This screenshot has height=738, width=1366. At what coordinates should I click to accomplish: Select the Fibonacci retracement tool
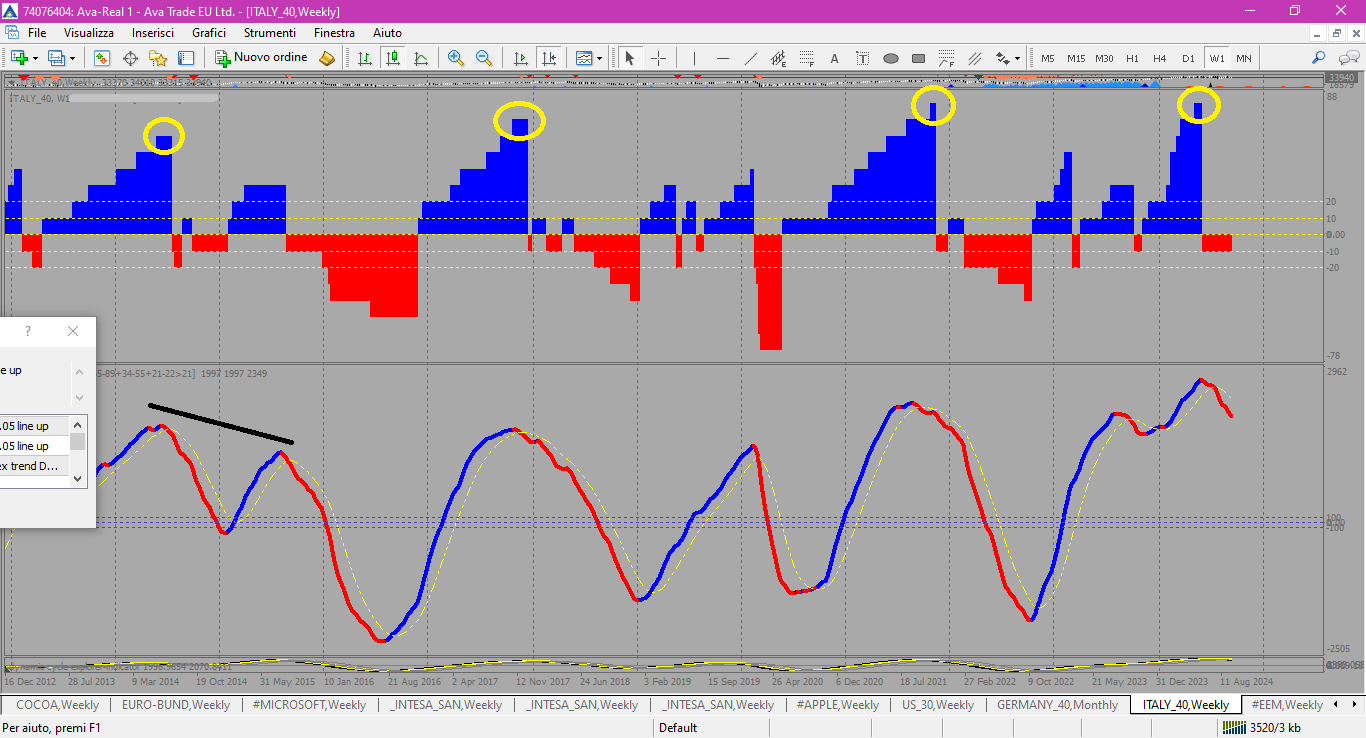(x=806, y=58)
